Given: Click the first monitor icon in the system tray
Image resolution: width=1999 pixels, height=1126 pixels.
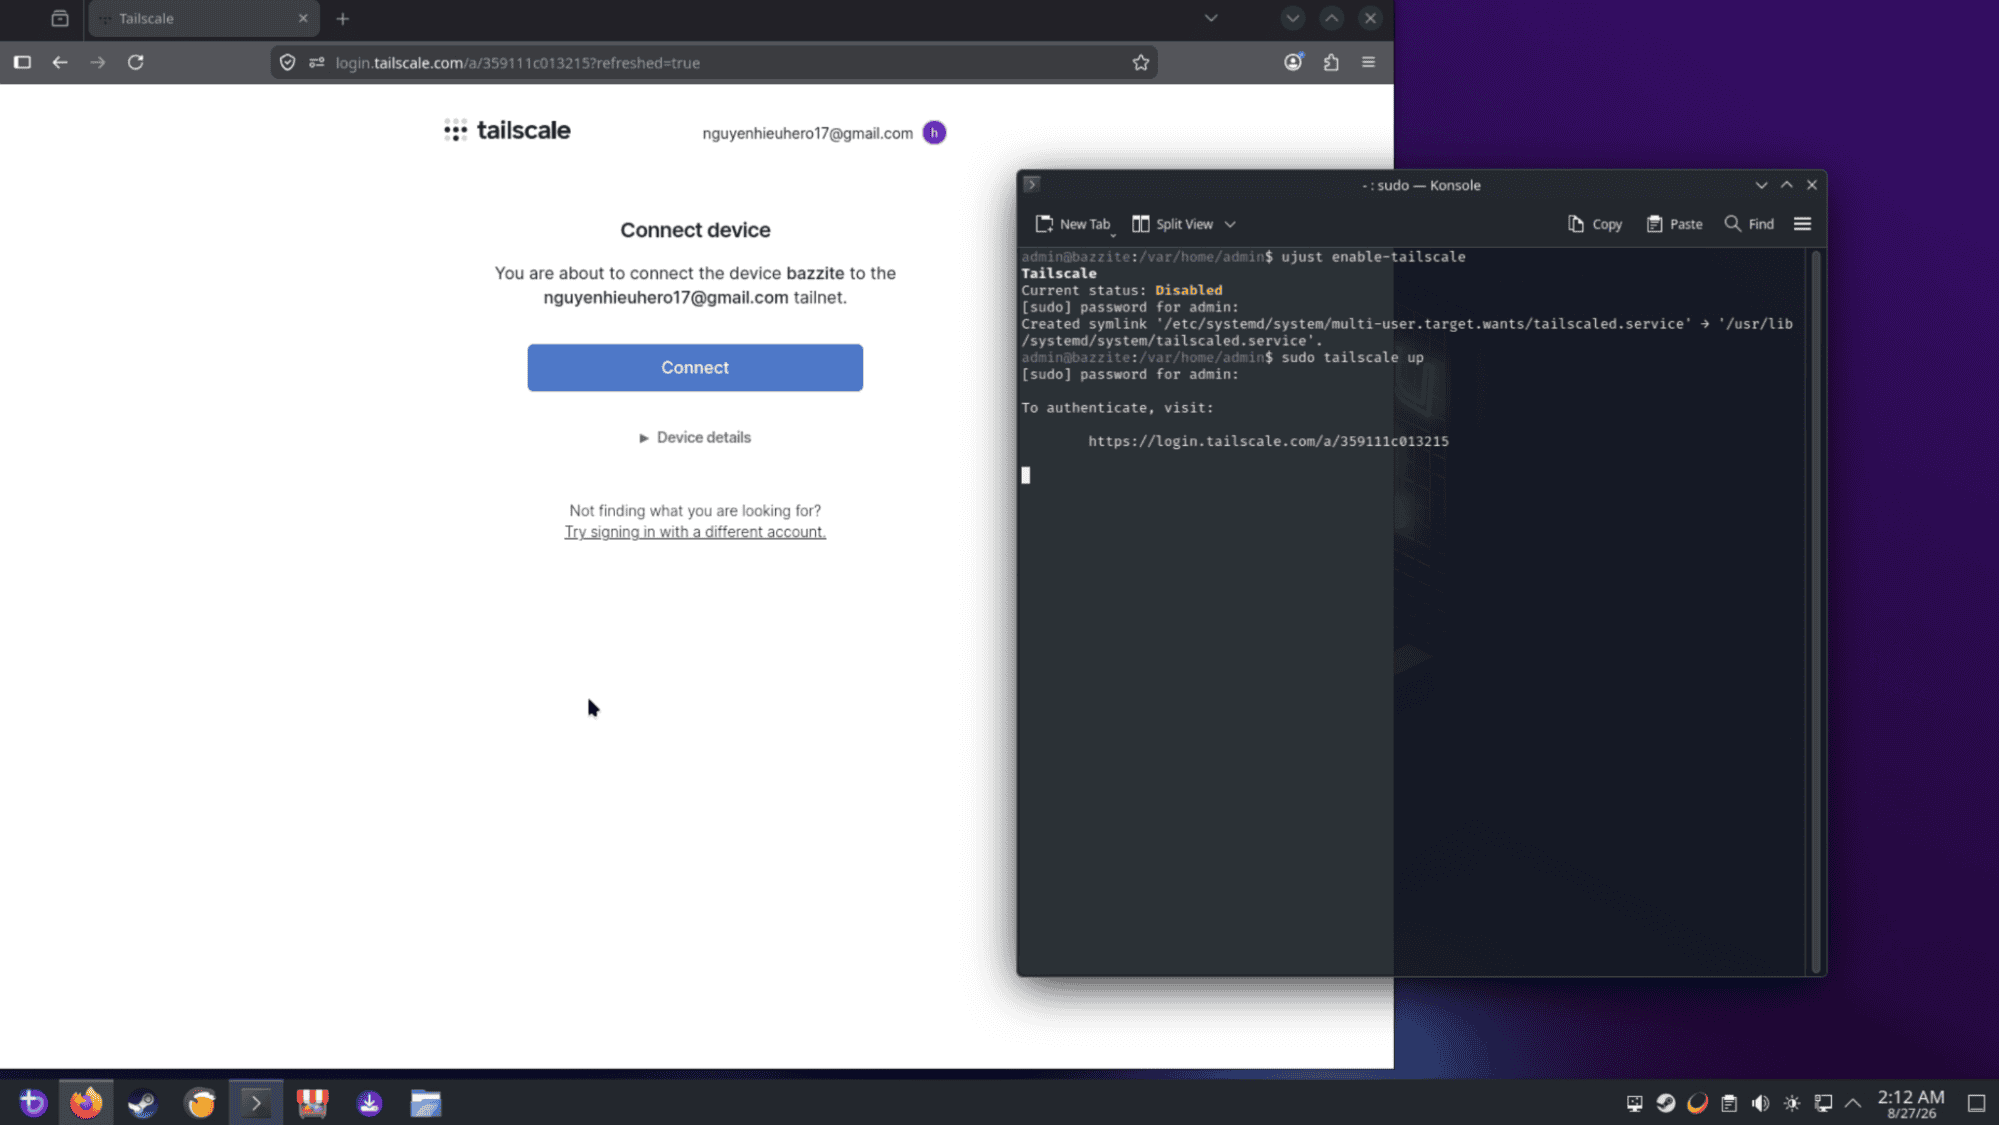Looking at the screenshot, I should coord(1635,1103).
